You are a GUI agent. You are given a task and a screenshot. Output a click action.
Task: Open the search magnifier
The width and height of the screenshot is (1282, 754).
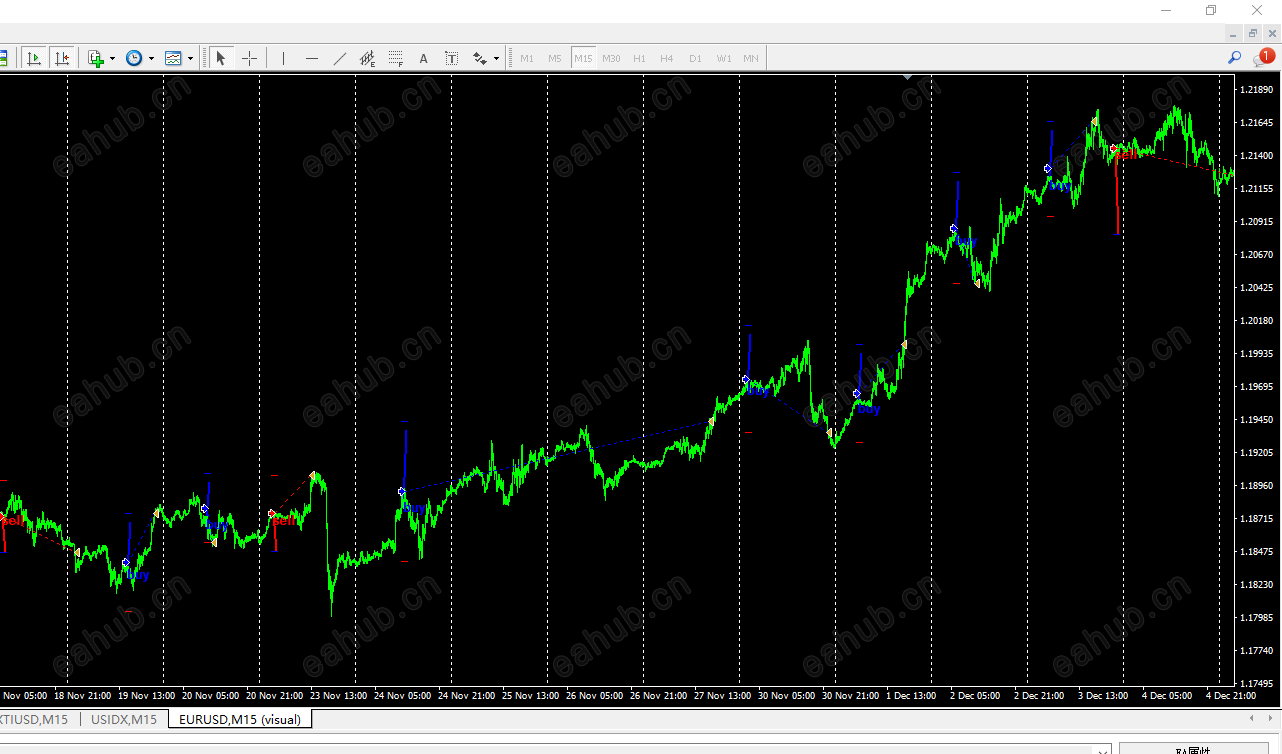pyautogui.click(x=1235, y=58)
